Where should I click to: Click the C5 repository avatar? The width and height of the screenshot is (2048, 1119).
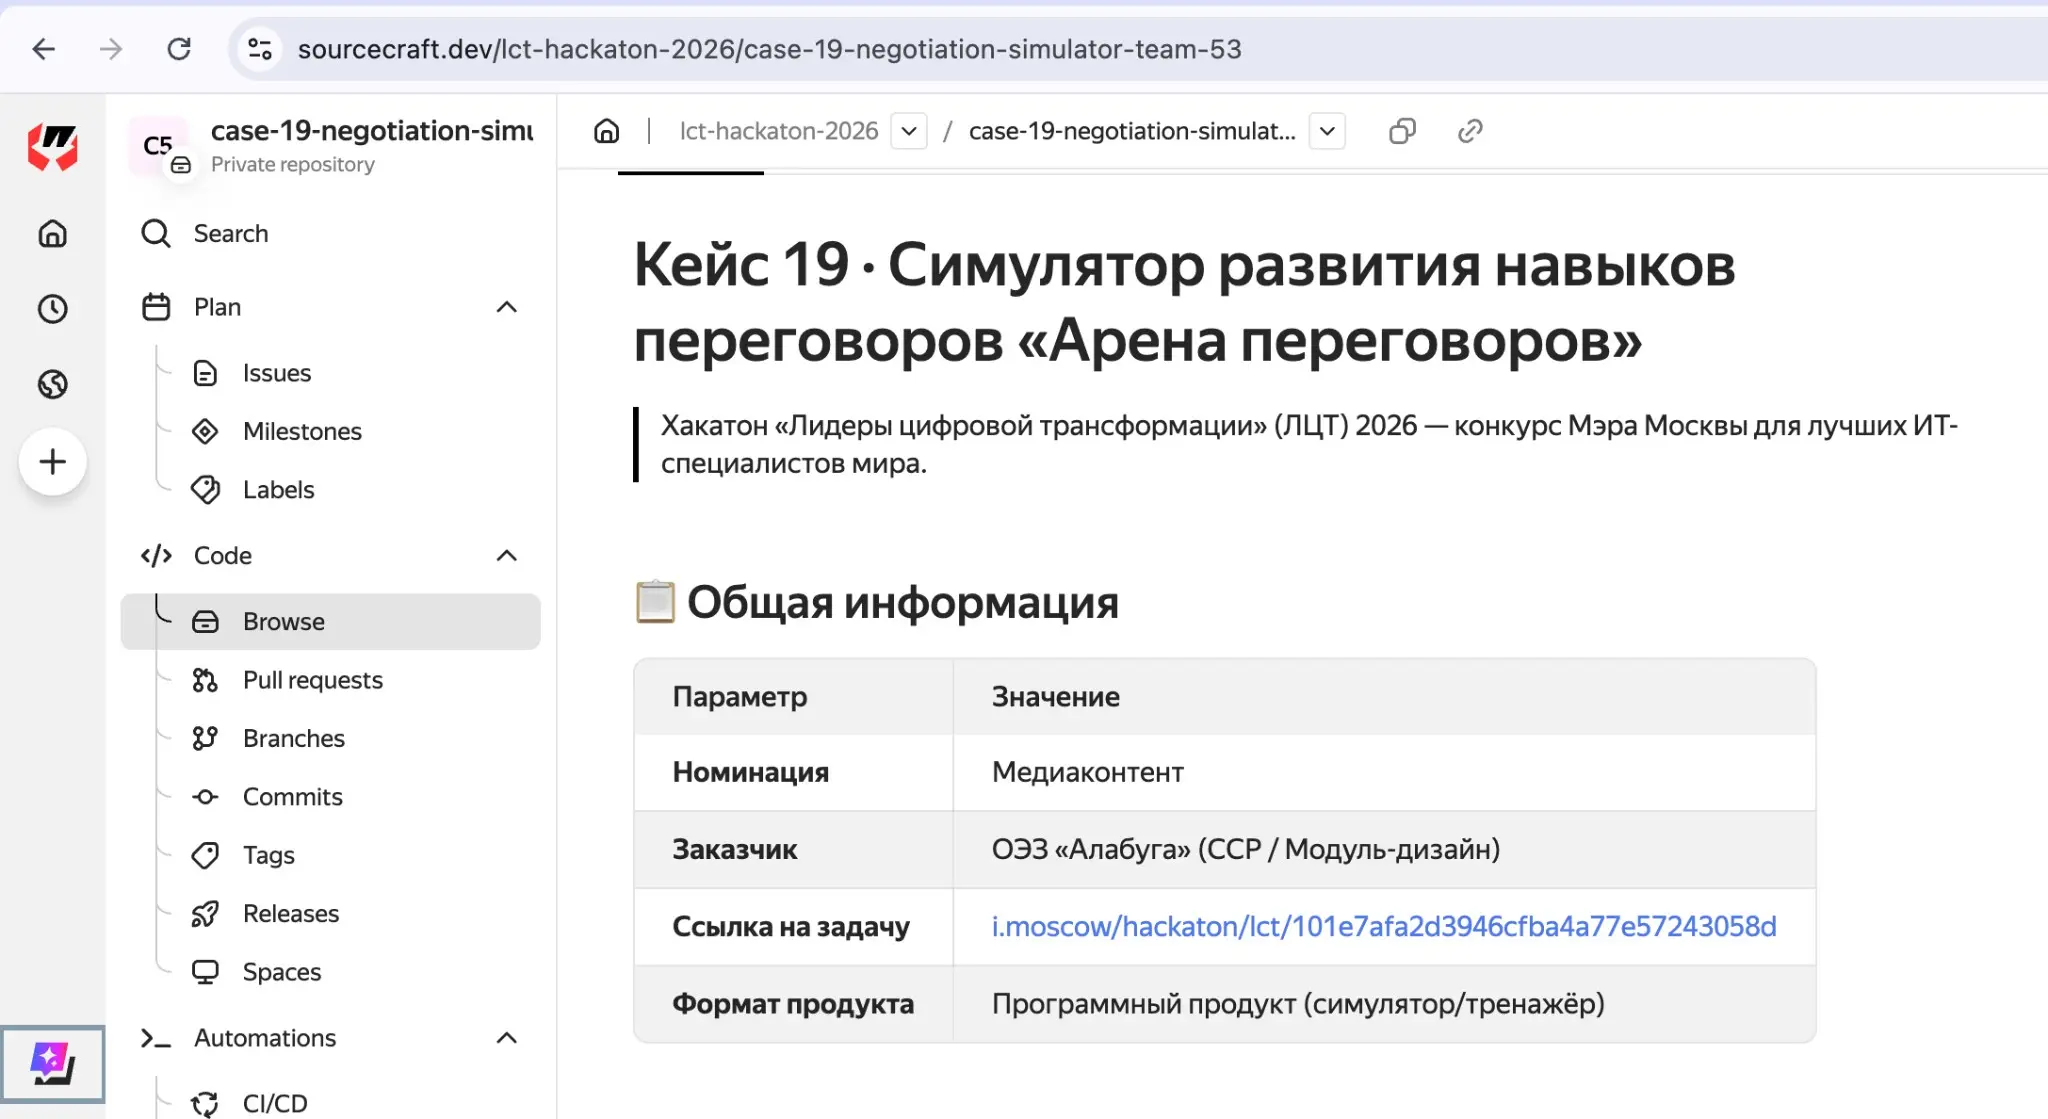pyautogui.click(x=158, y=146)
